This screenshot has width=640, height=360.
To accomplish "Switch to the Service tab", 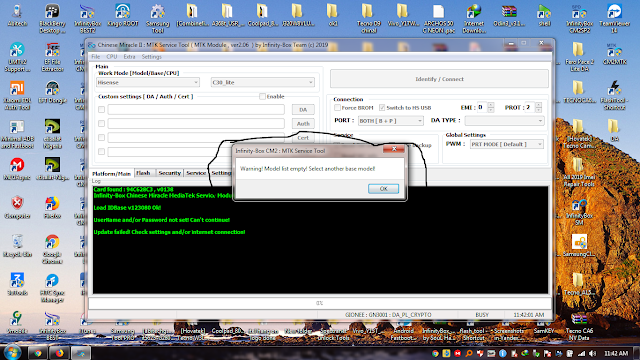I will [x=196, y=173].
